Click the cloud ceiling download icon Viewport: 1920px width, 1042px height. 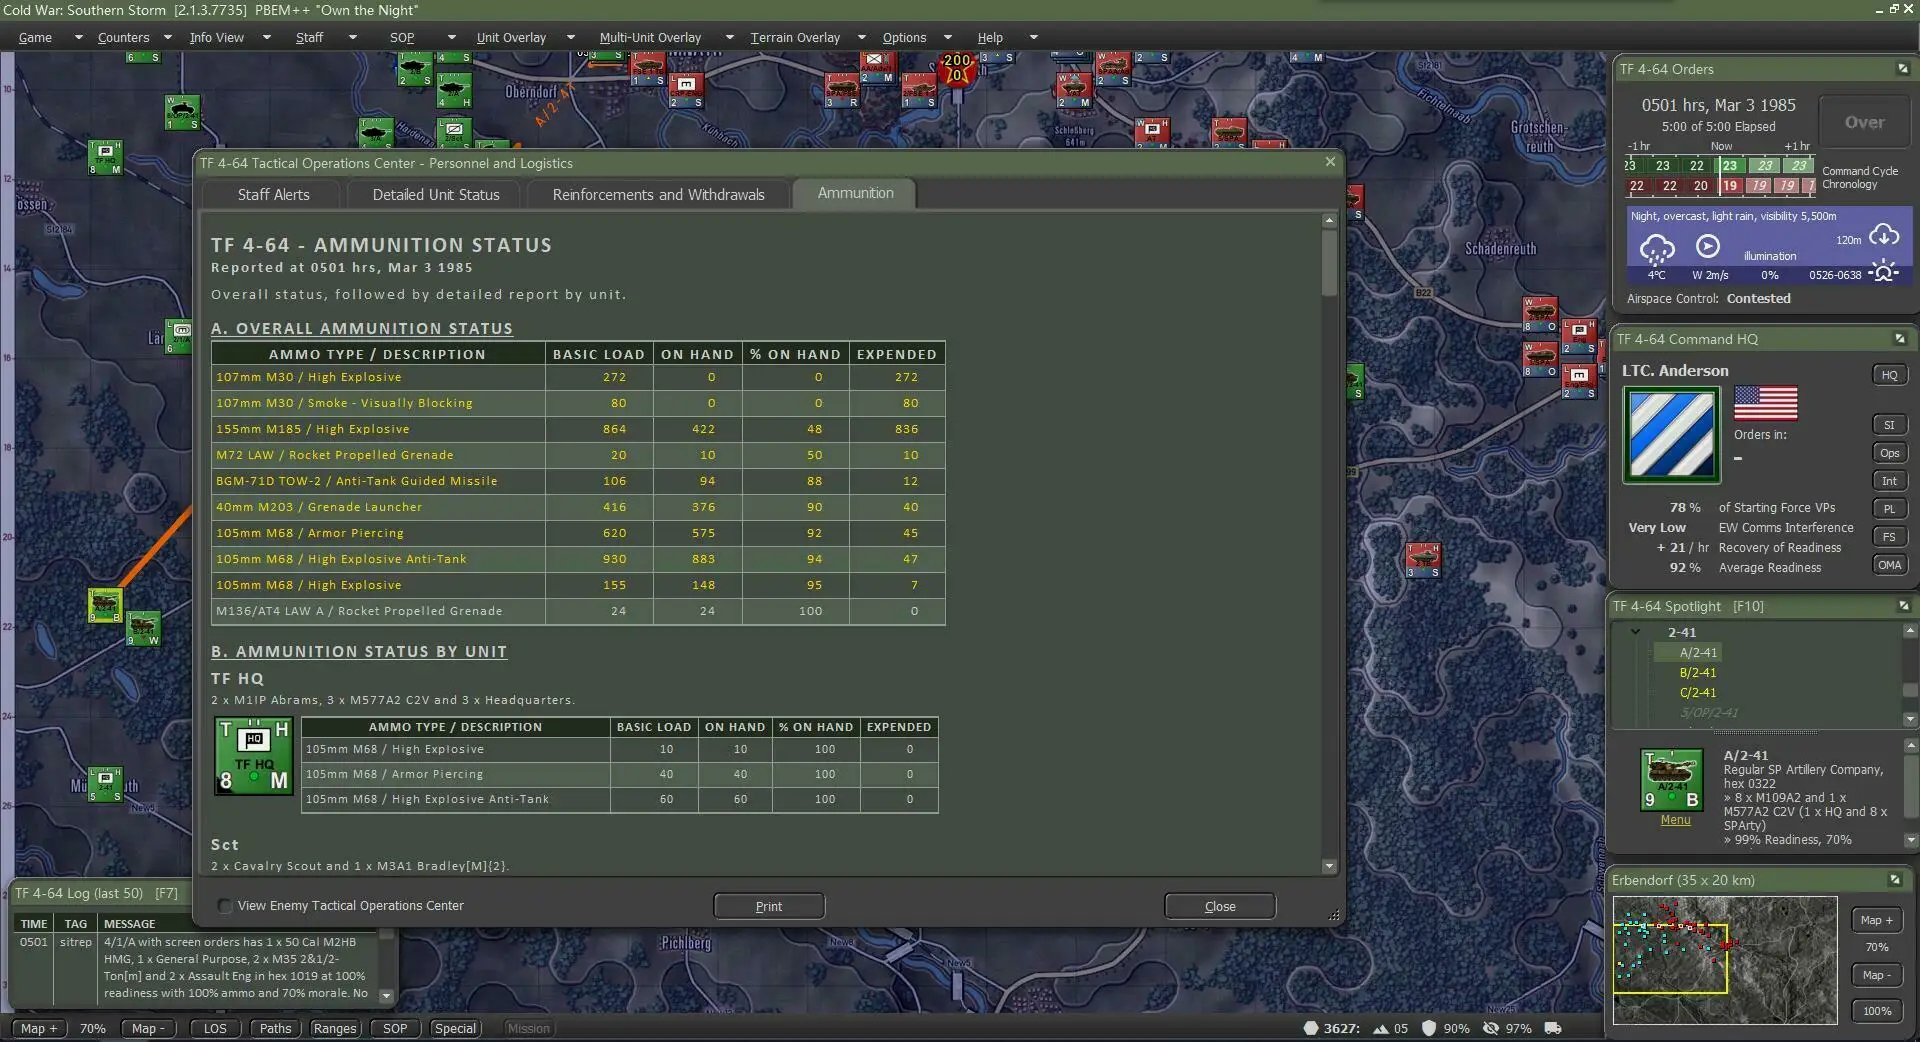coord(1884,236)
